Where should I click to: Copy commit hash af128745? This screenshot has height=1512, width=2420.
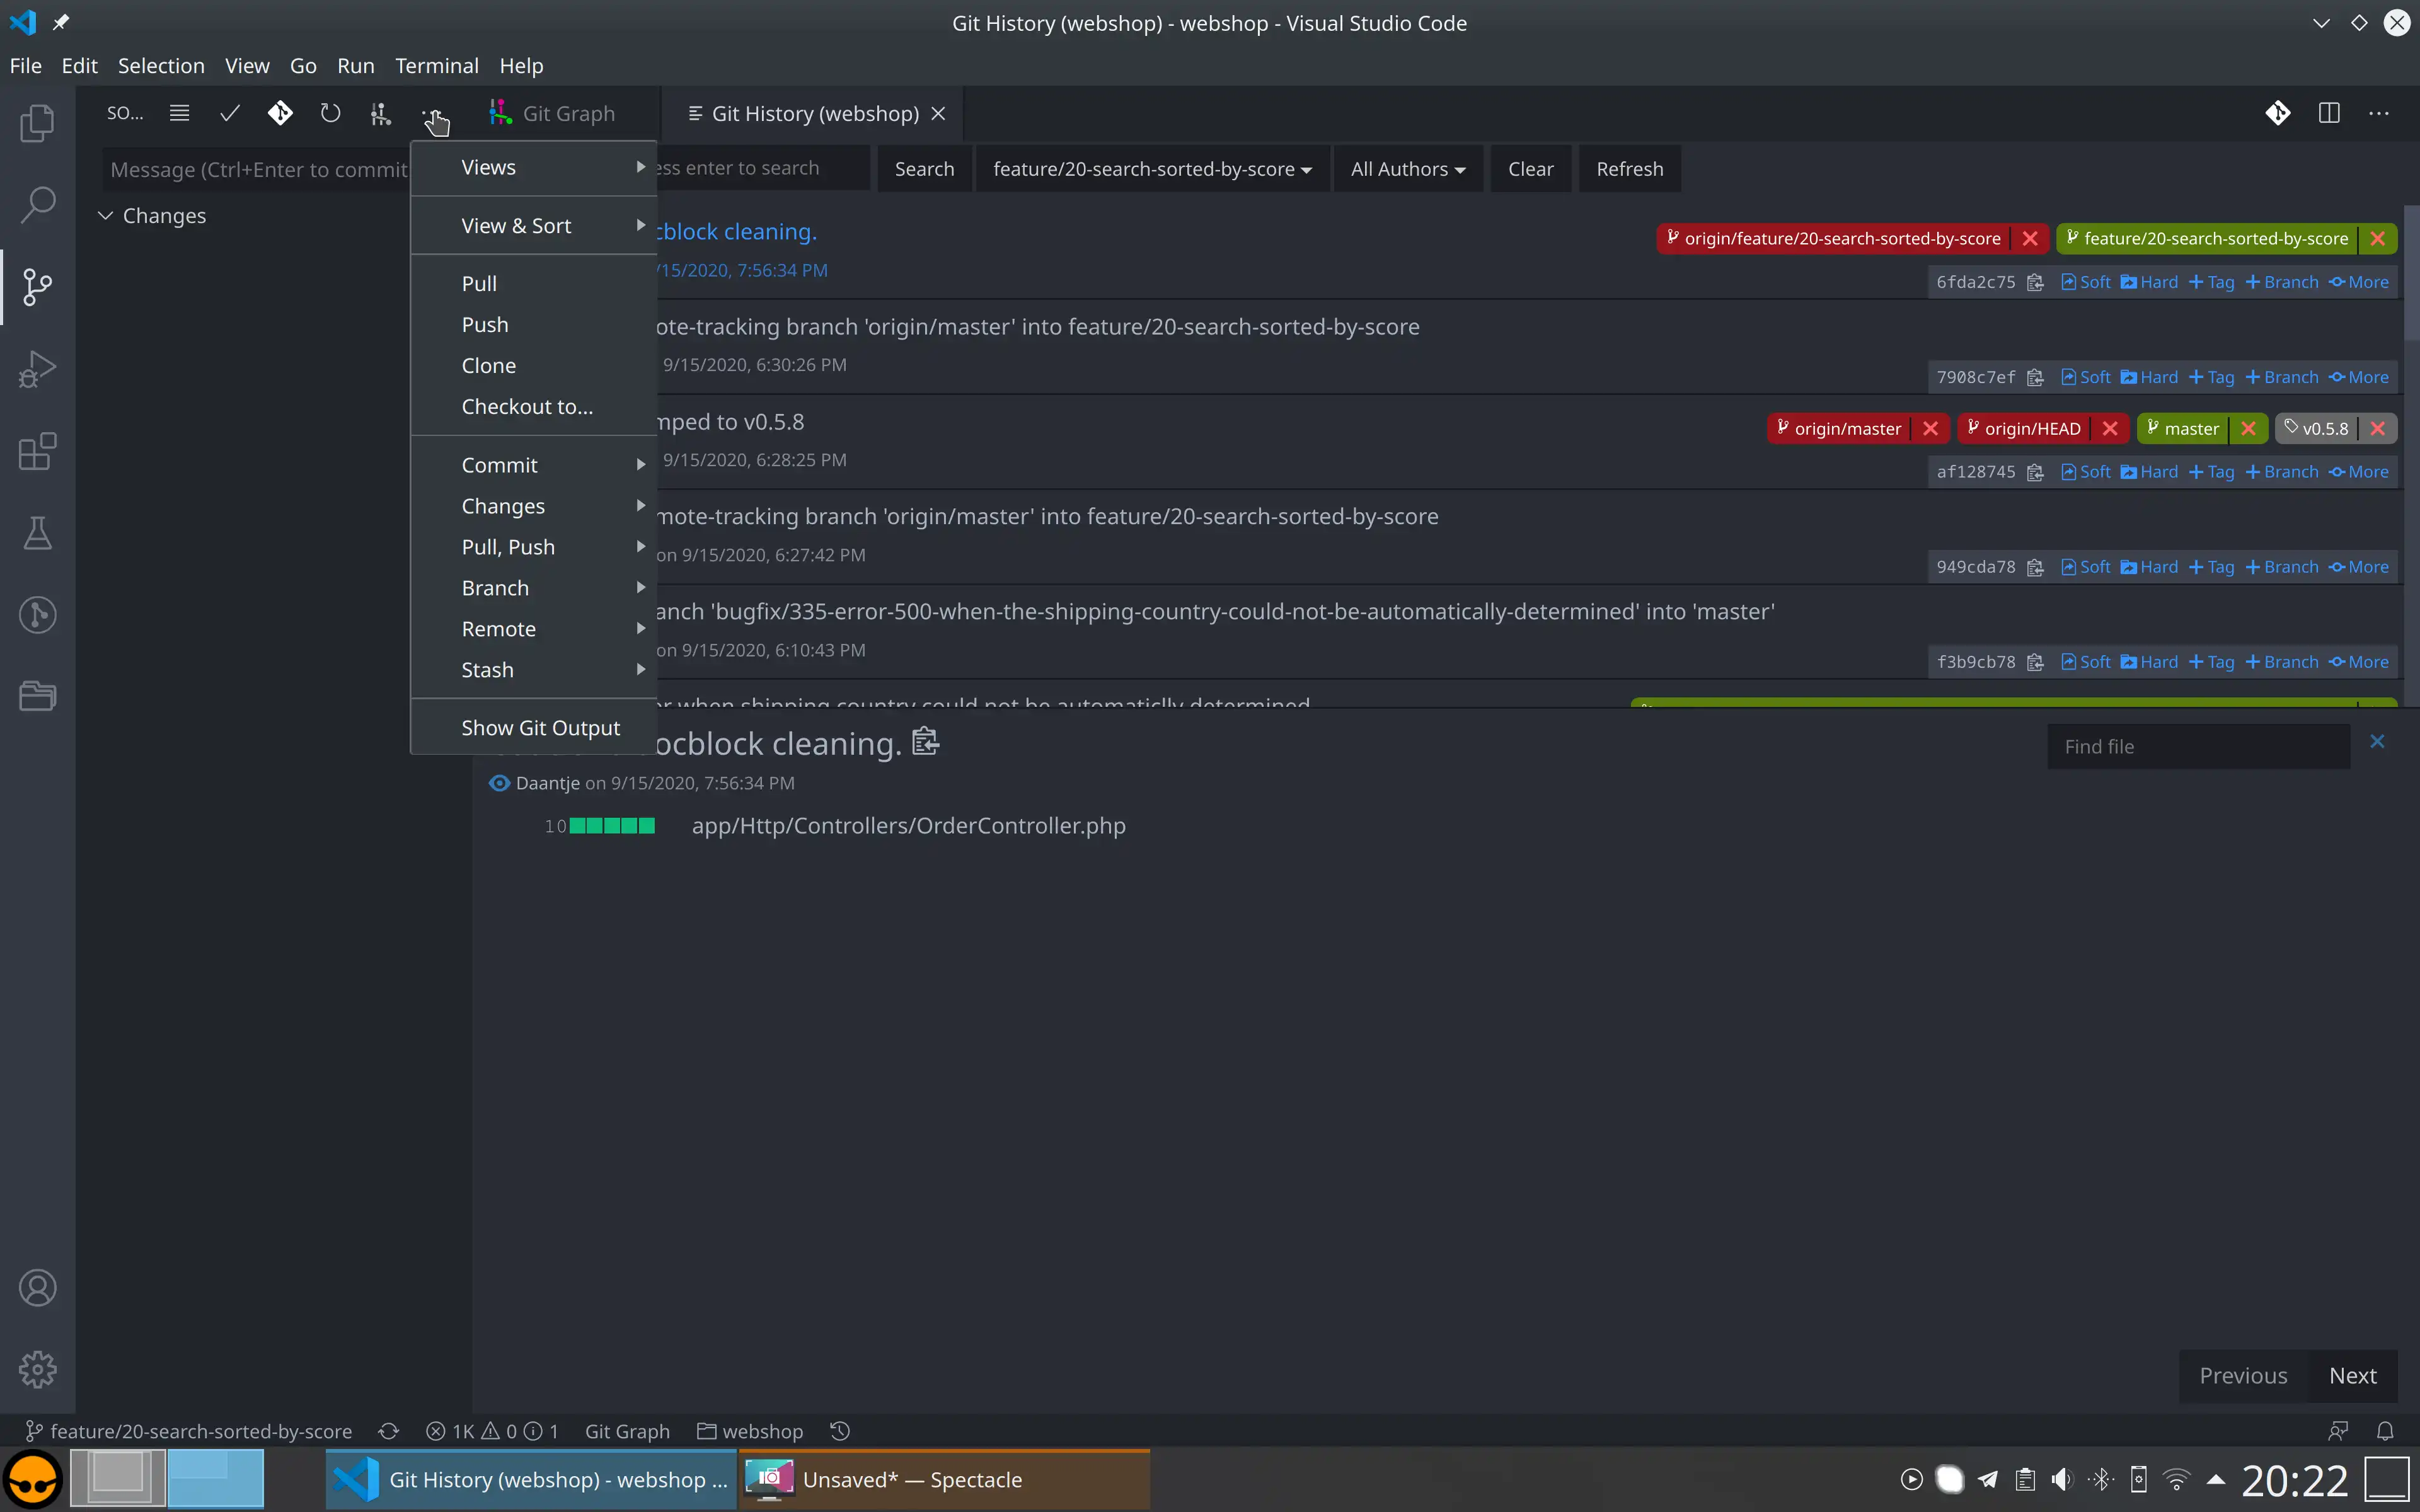(2035, 472)
